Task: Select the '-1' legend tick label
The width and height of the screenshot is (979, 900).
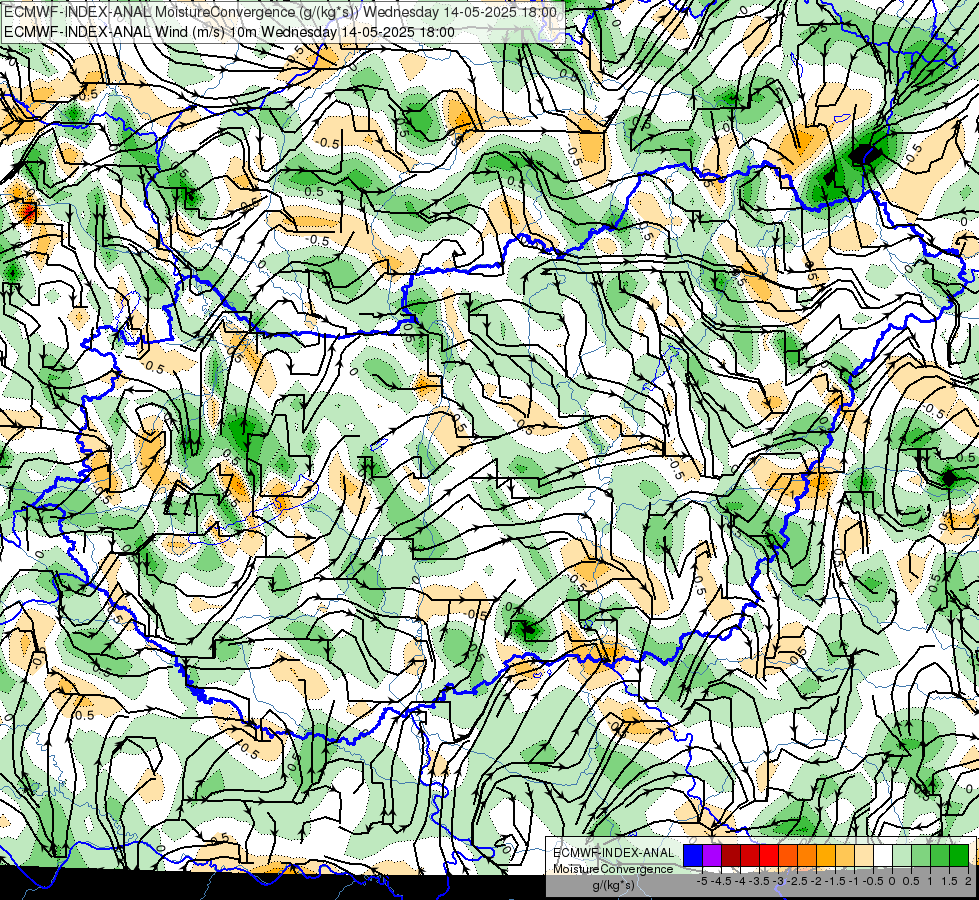Action: click(x=854, y=881)
